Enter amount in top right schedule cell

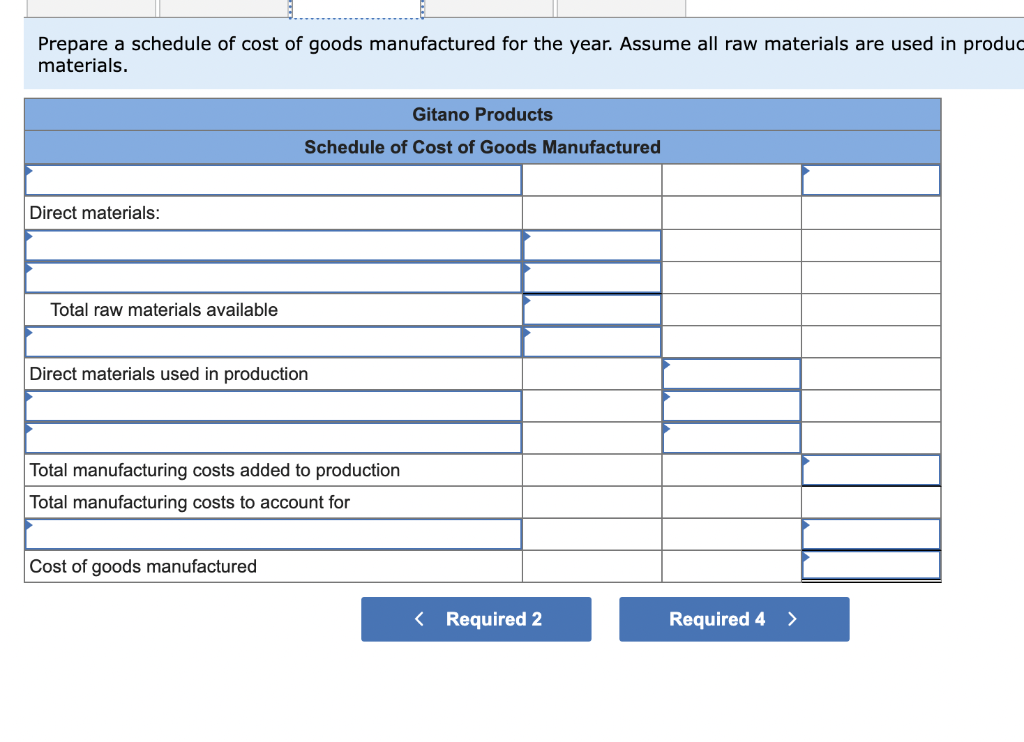point(870,180)
